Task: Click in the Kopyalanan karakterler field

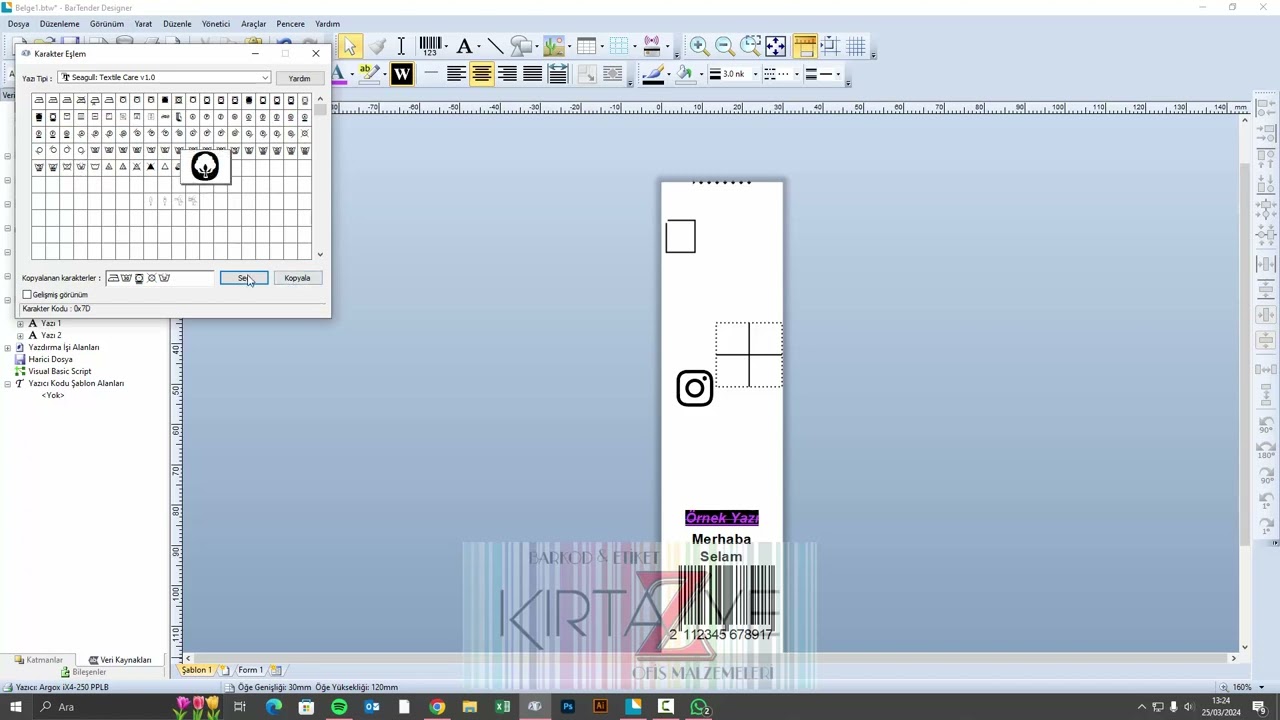Action: tap(160, 278)
